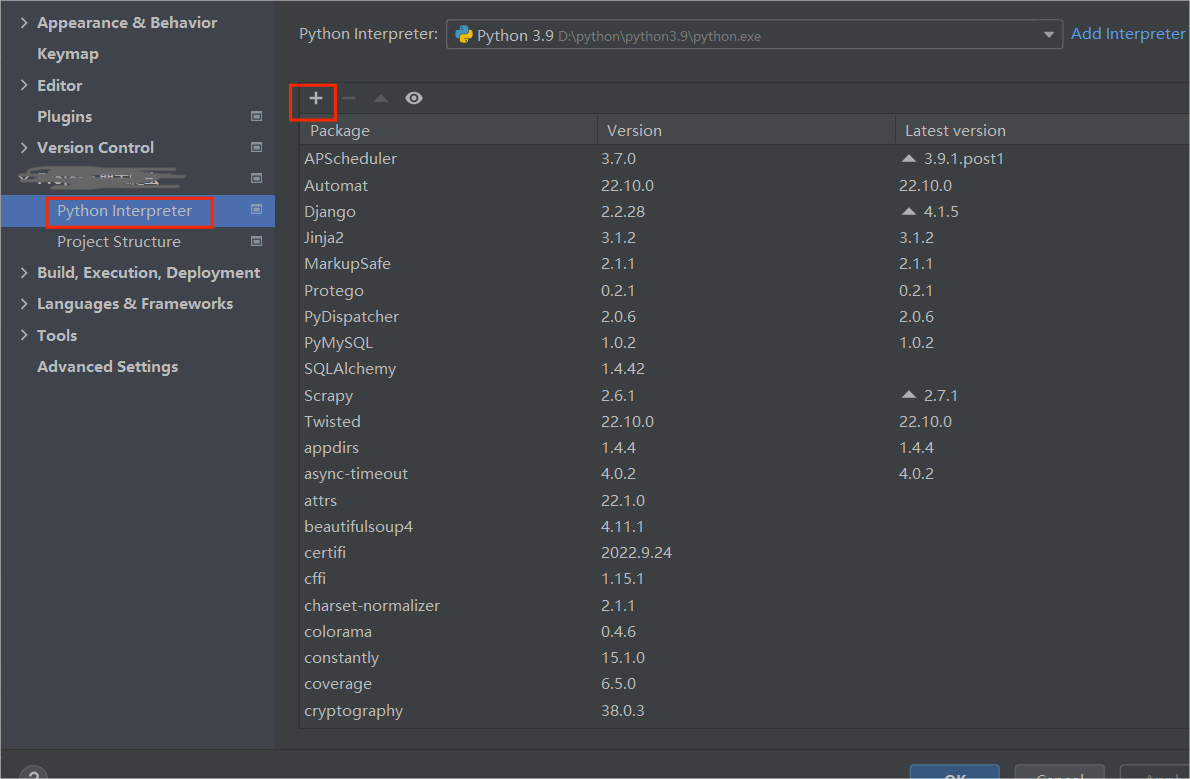Image resolution: width=1190 pixels, height=779 pixels.
Task: Select the certifi package row
Action: [745, 553]
